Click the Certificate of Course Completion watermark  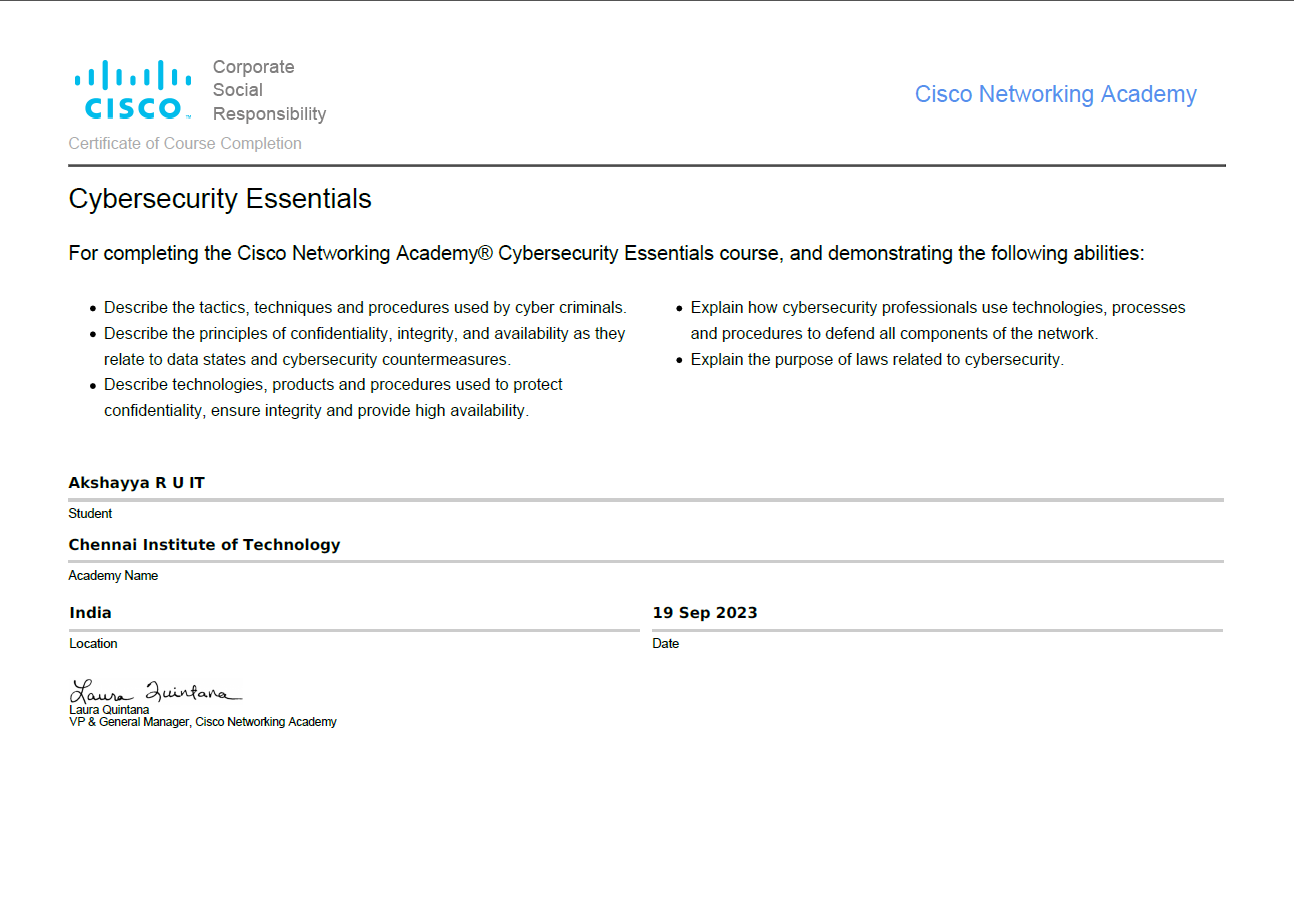point(186,143)
